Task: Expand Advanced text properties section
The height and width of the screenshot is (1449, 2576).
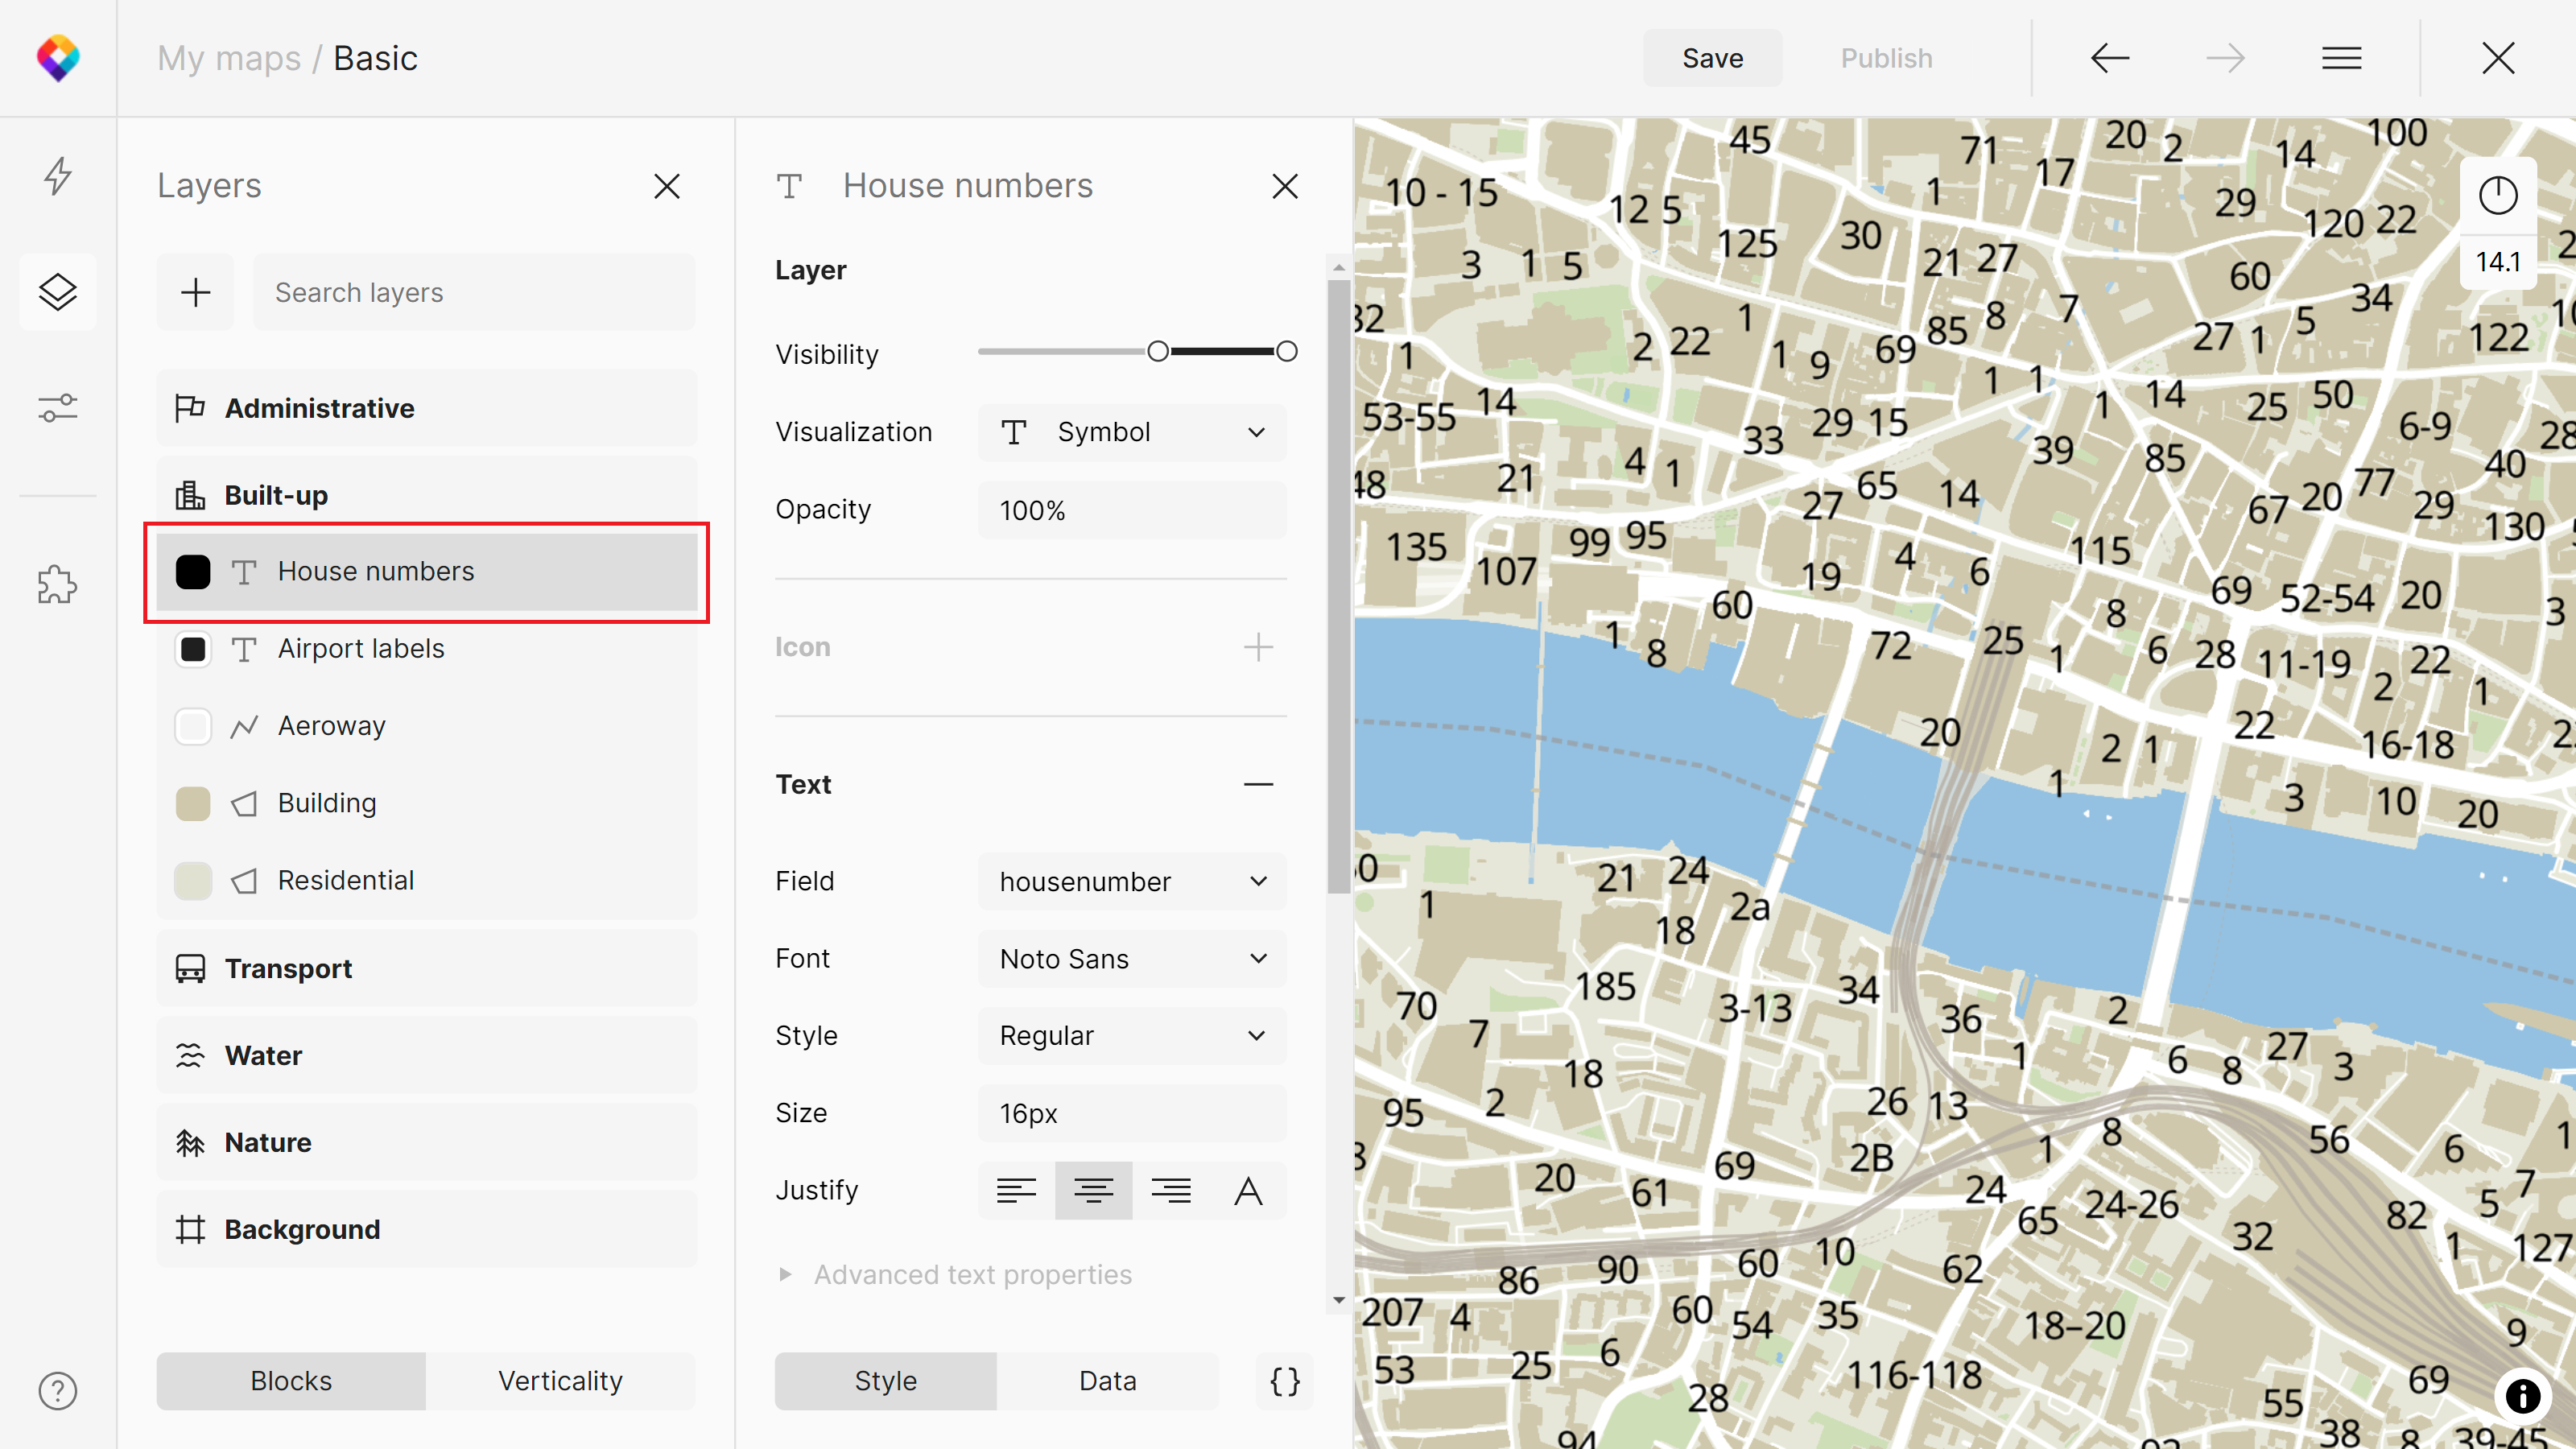Action: click(x=971, y=1274)
